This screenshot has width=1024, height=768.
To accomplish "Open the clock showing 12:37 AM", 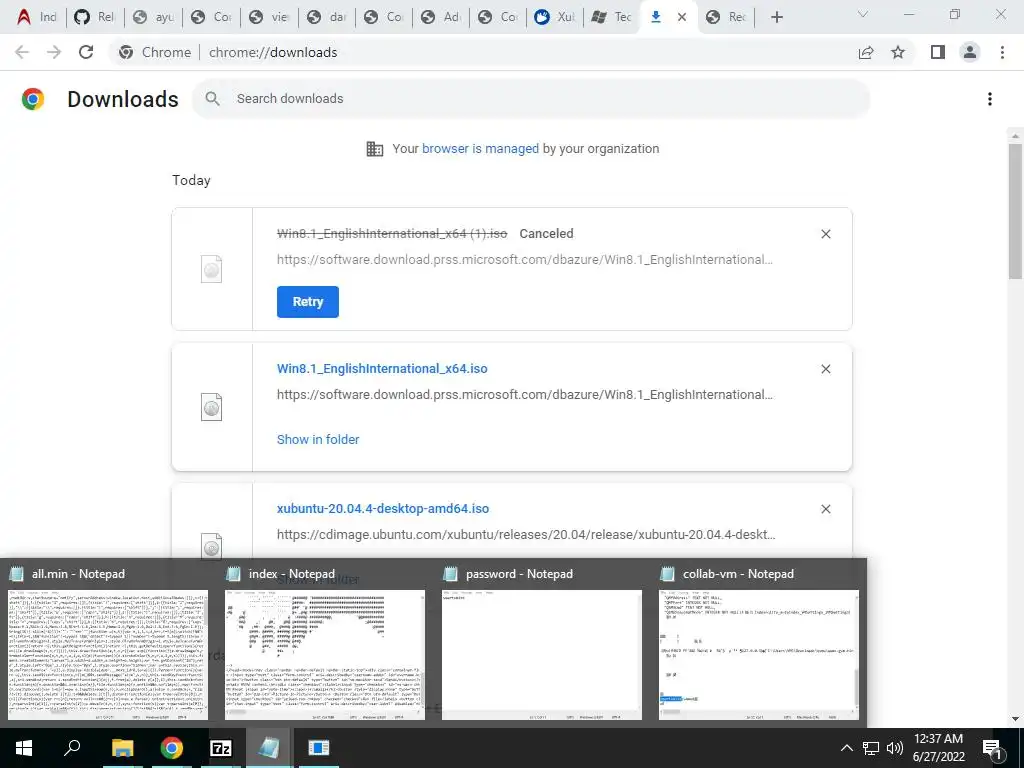I will tap(938, 748).
